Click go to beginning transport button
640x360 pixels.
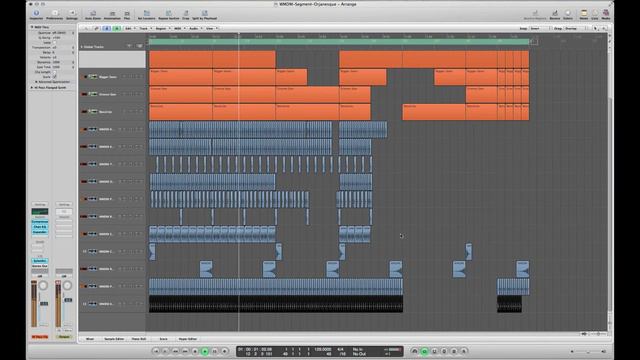click(156, 351)
